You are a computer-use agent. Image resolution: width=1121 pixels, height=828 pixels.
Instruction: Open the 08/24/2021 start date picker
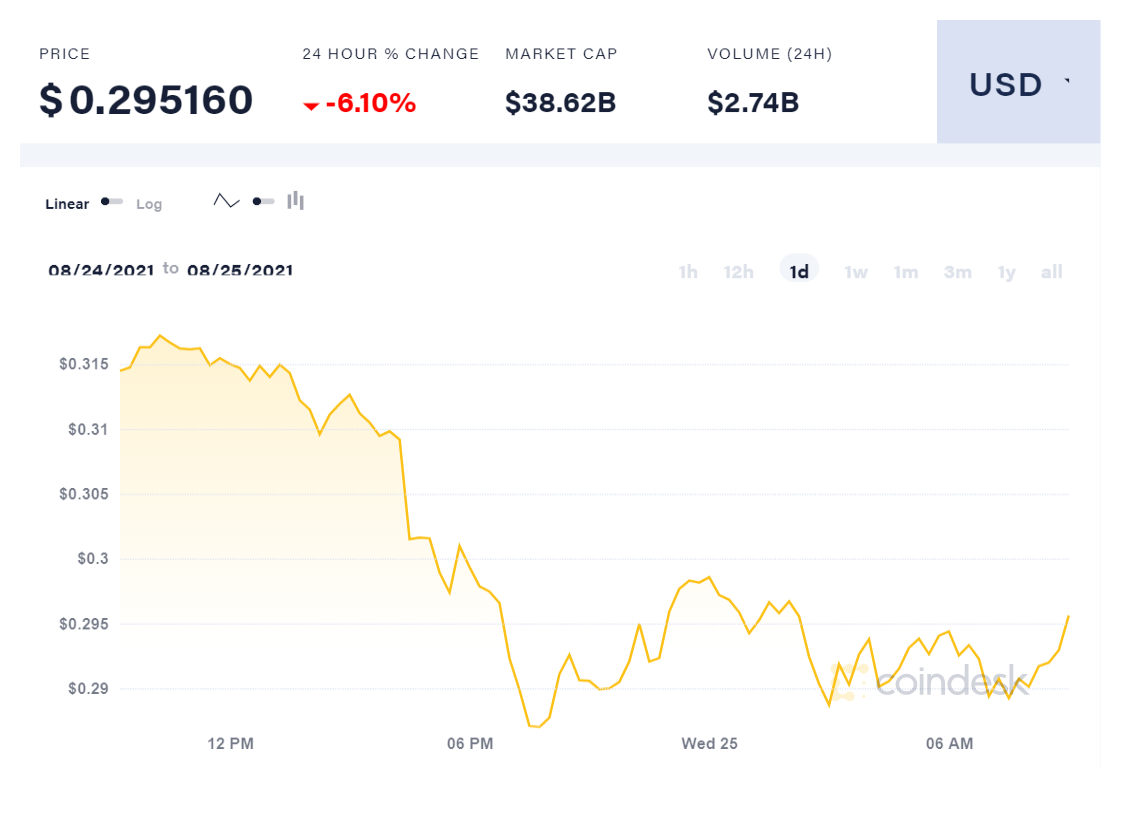[101, 270]
